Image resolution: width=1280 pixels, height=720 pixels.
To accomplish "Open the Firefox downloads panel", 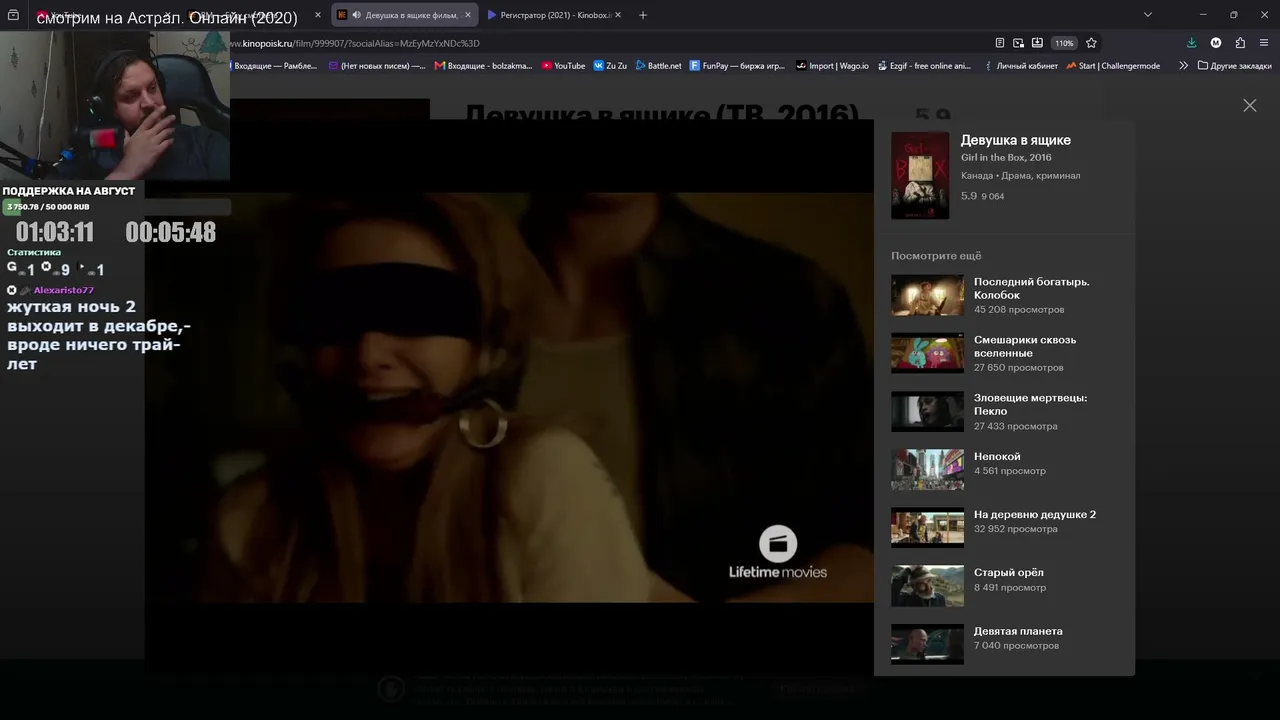I will click(x=1191, y=43).
